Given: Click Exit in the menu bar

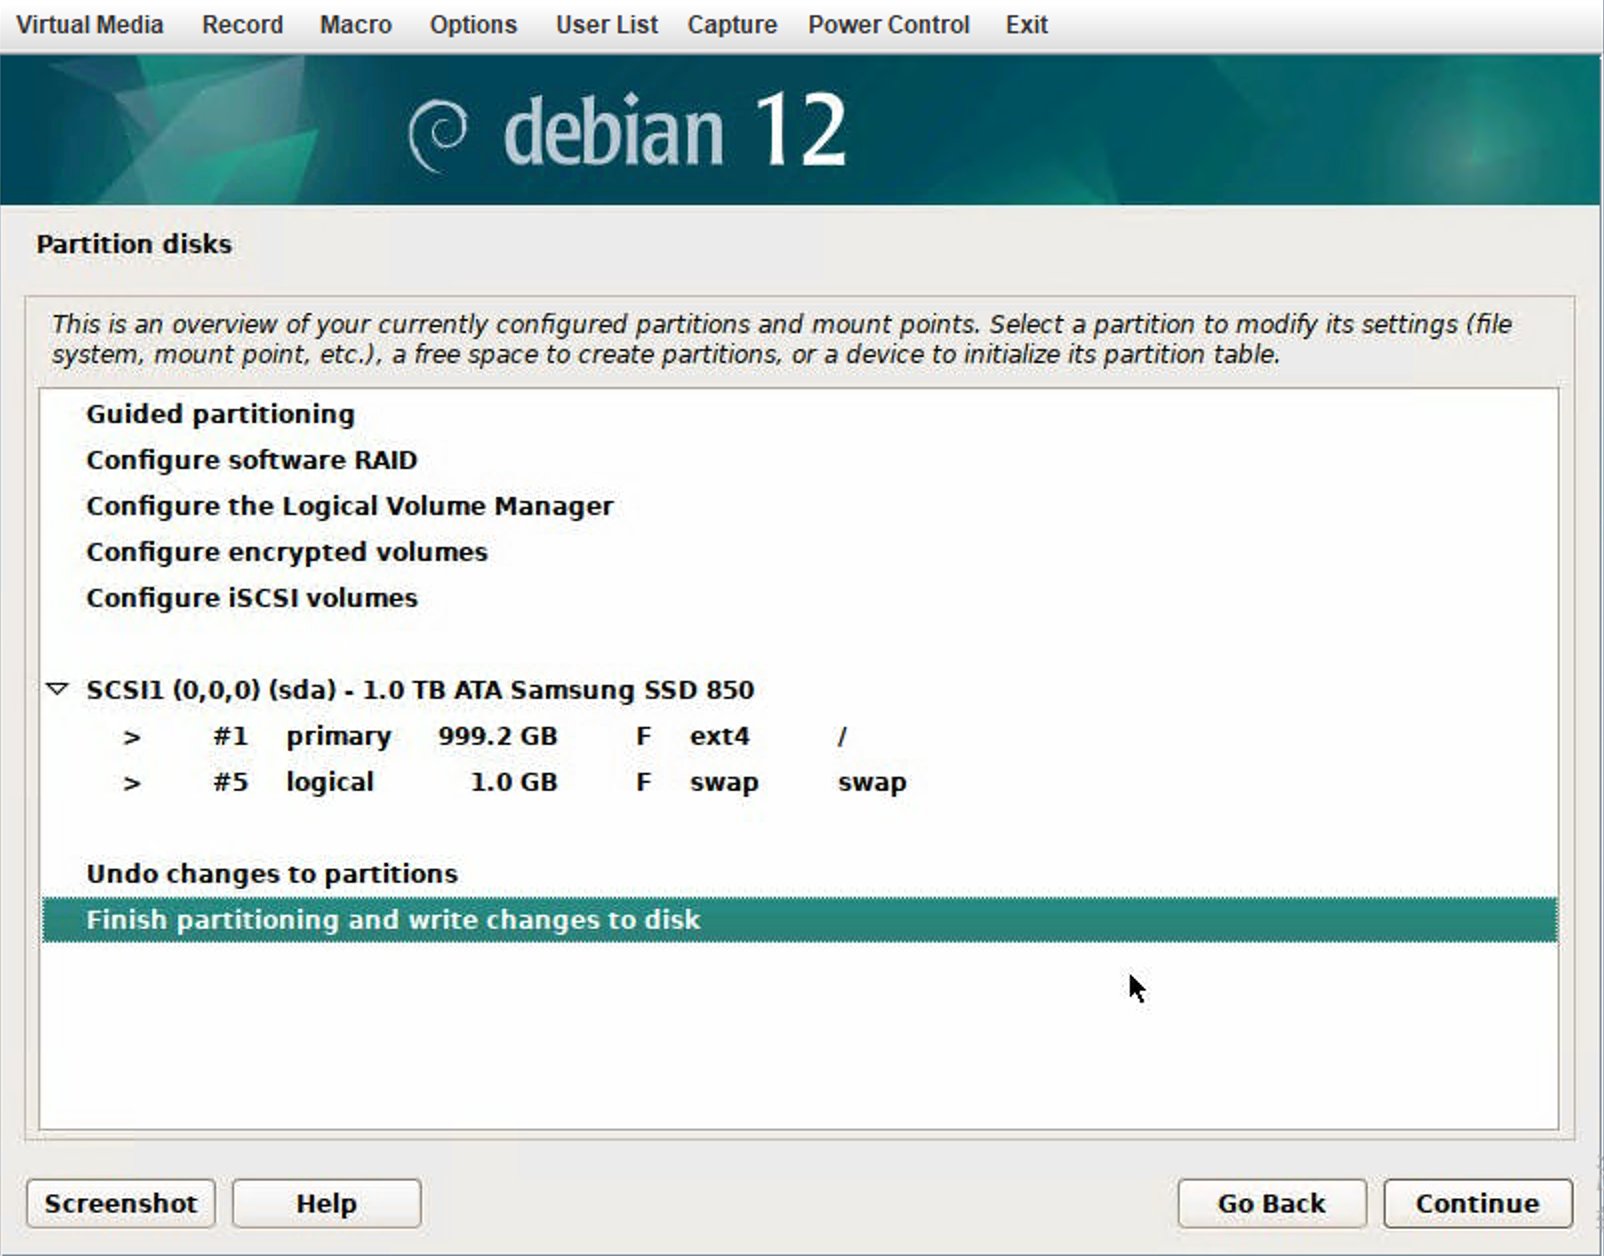Looking at the screenshot, I should click(x=1026, y=25).
